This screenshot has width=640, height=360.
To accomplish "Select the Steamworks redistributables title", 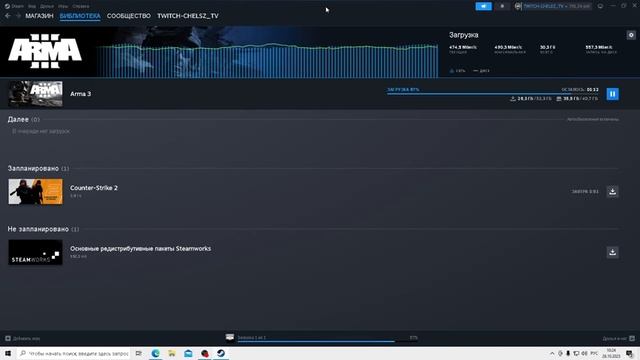I will [140, 248].
